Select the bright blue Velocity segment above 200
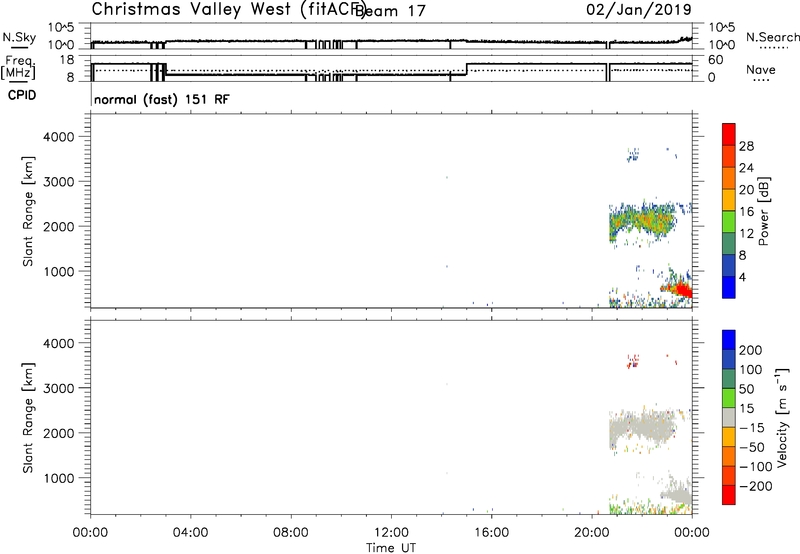The height and width of the screenshot is (554, 800). 729,340
